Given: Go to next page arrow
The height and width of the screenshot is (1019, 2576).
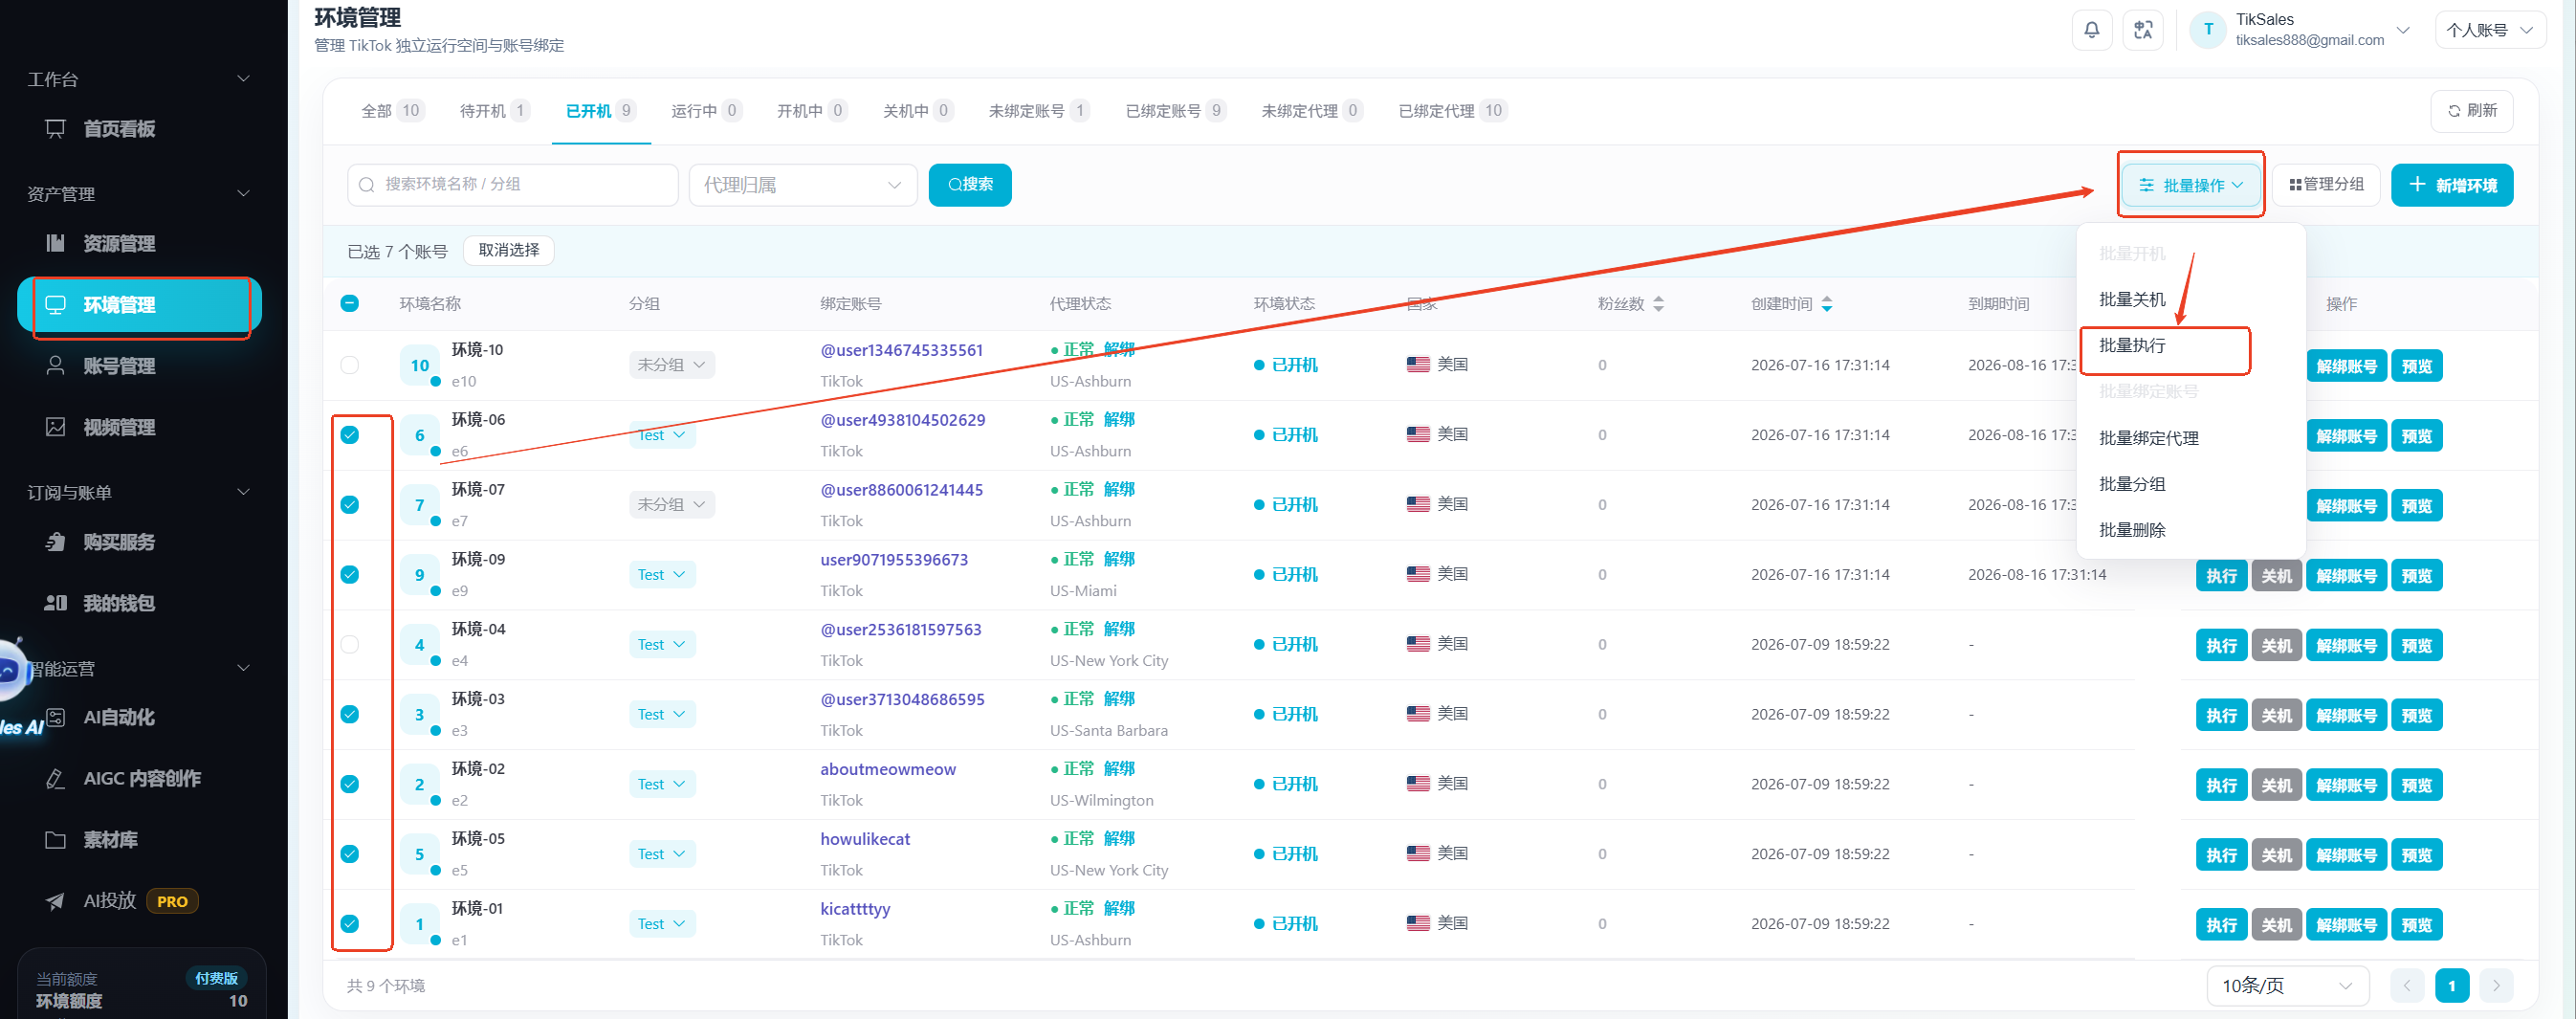Looking at the screenshot, I should click(x=2496, y=986).
